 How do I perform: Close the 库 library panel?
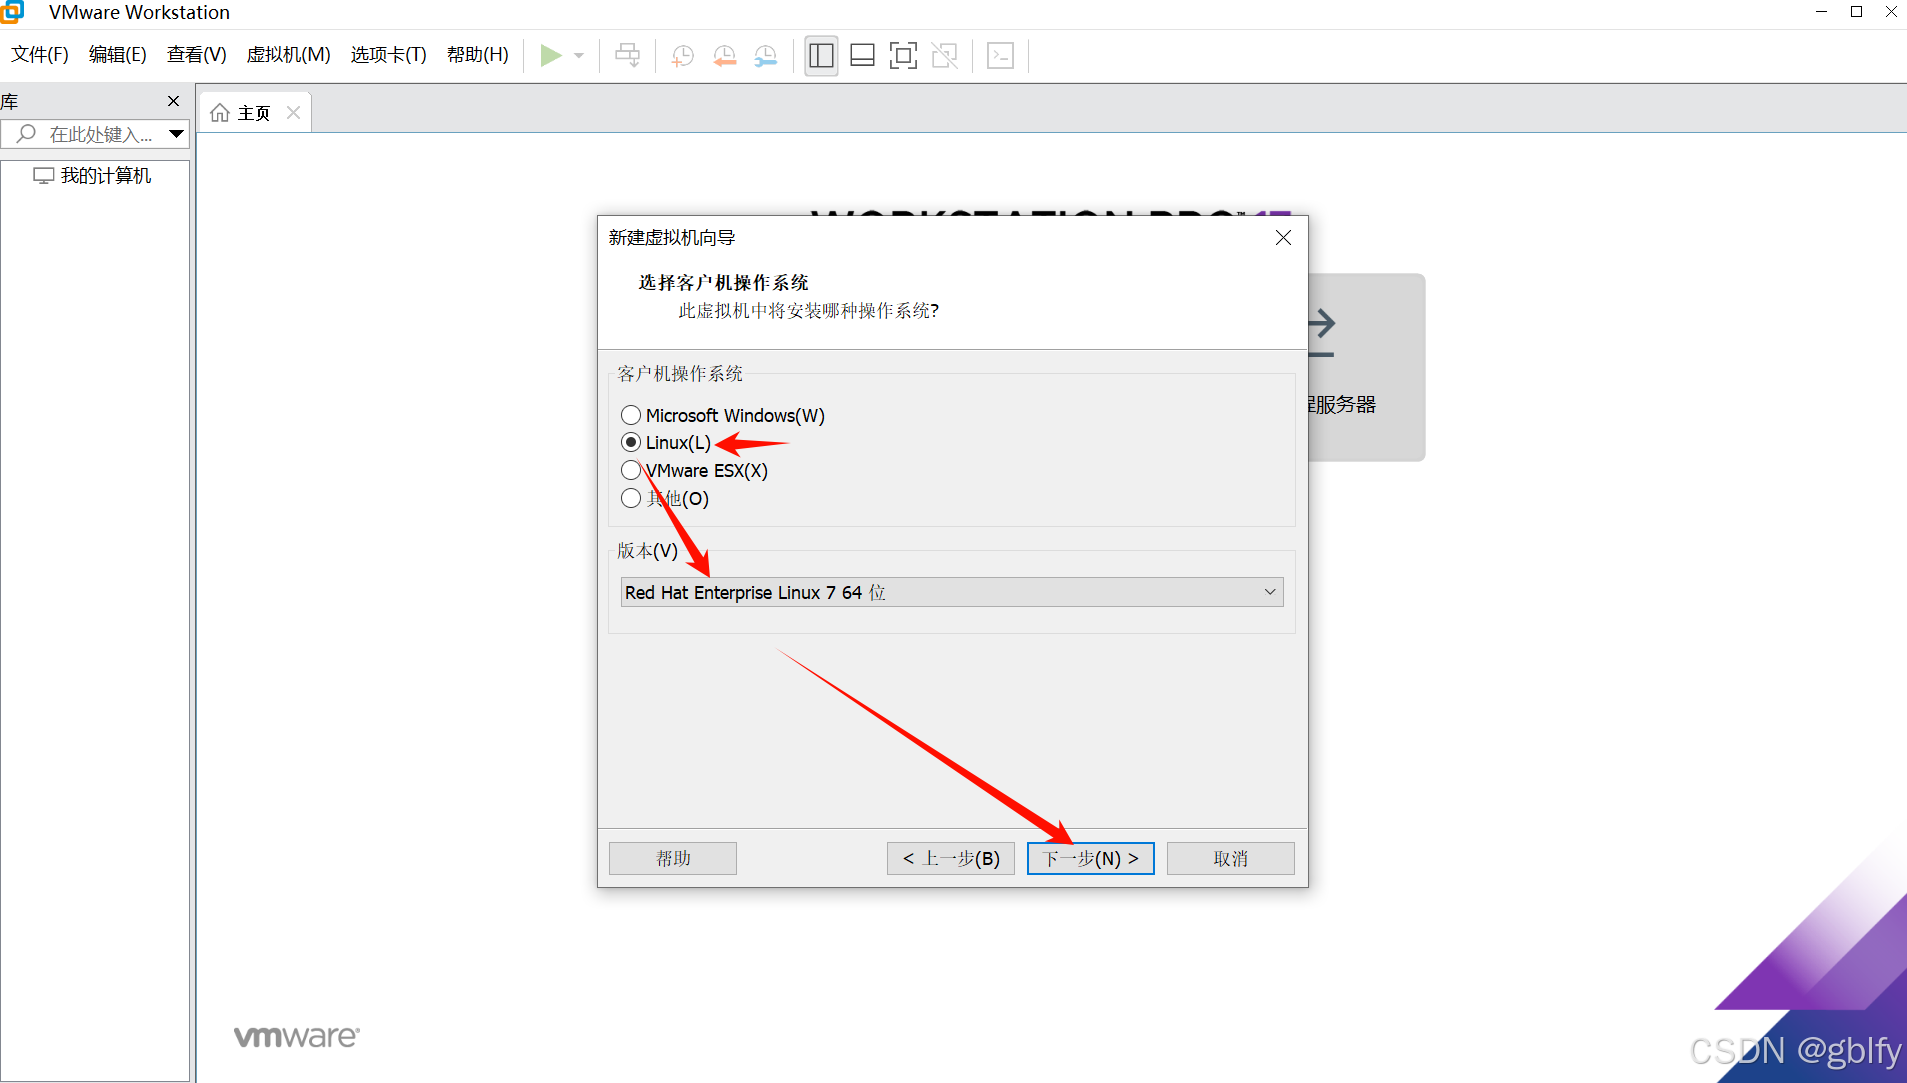[x=174, y=101]
